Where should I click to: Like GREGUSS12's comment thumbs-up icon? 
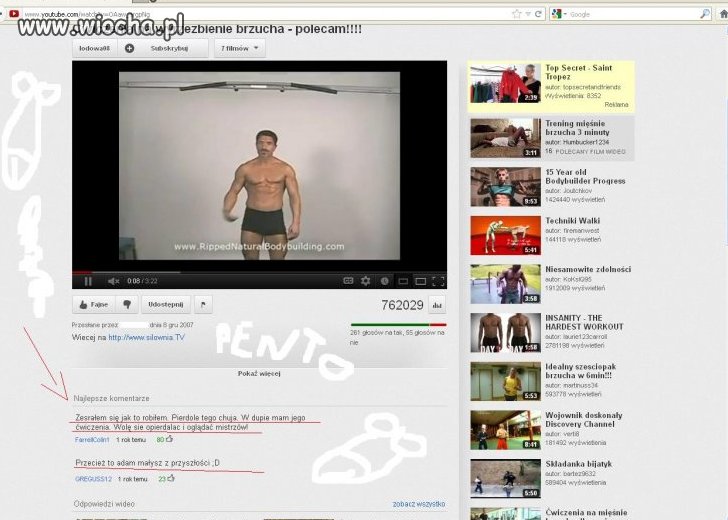coord(171,478)
